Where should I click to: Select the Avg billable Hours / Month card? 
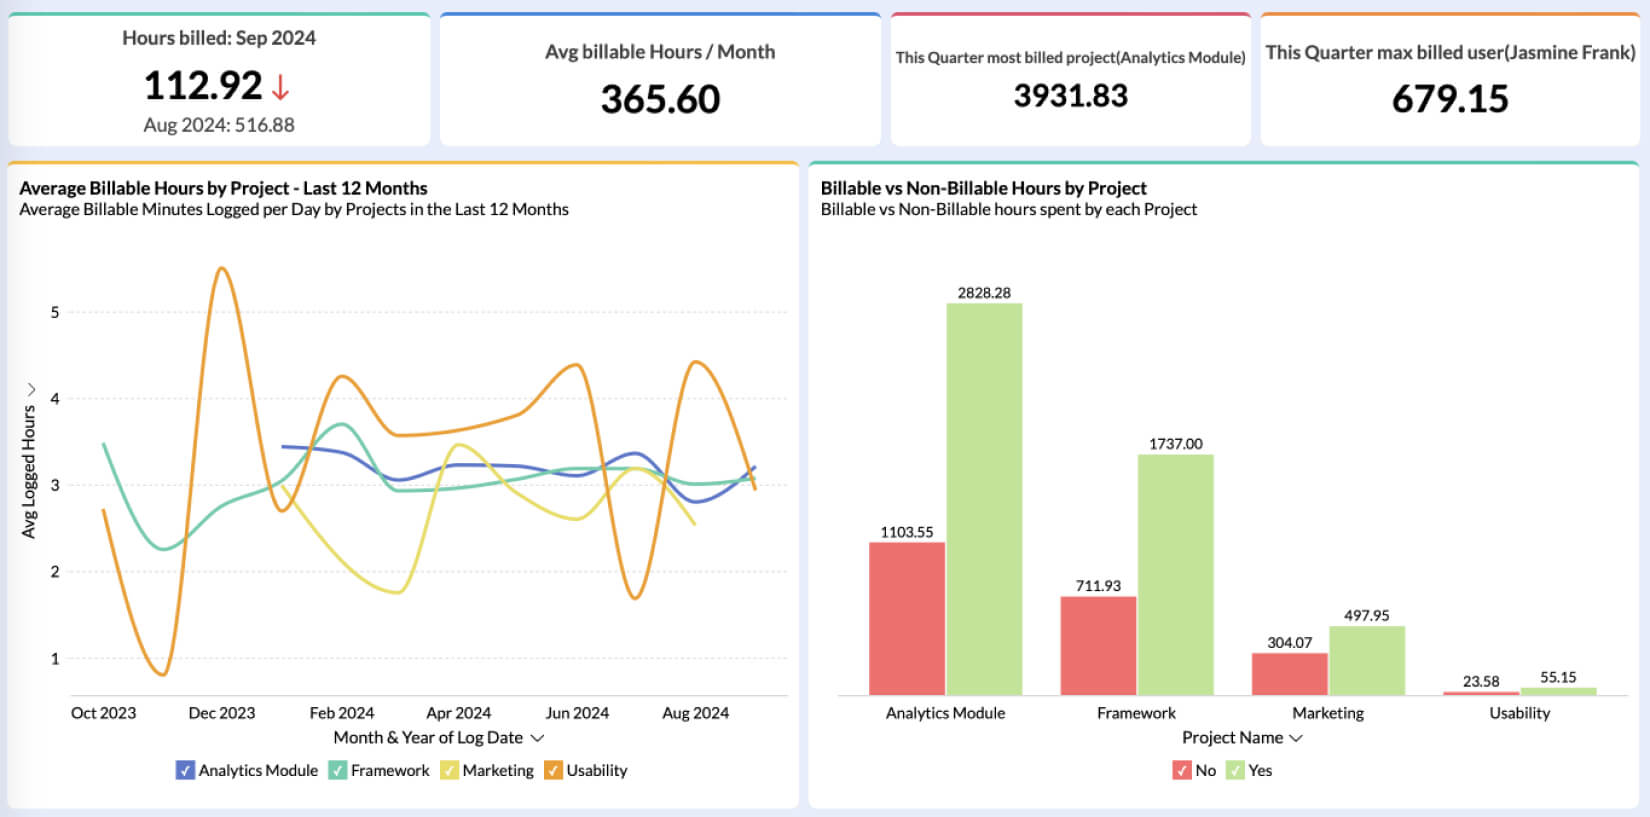coord(660,79)
